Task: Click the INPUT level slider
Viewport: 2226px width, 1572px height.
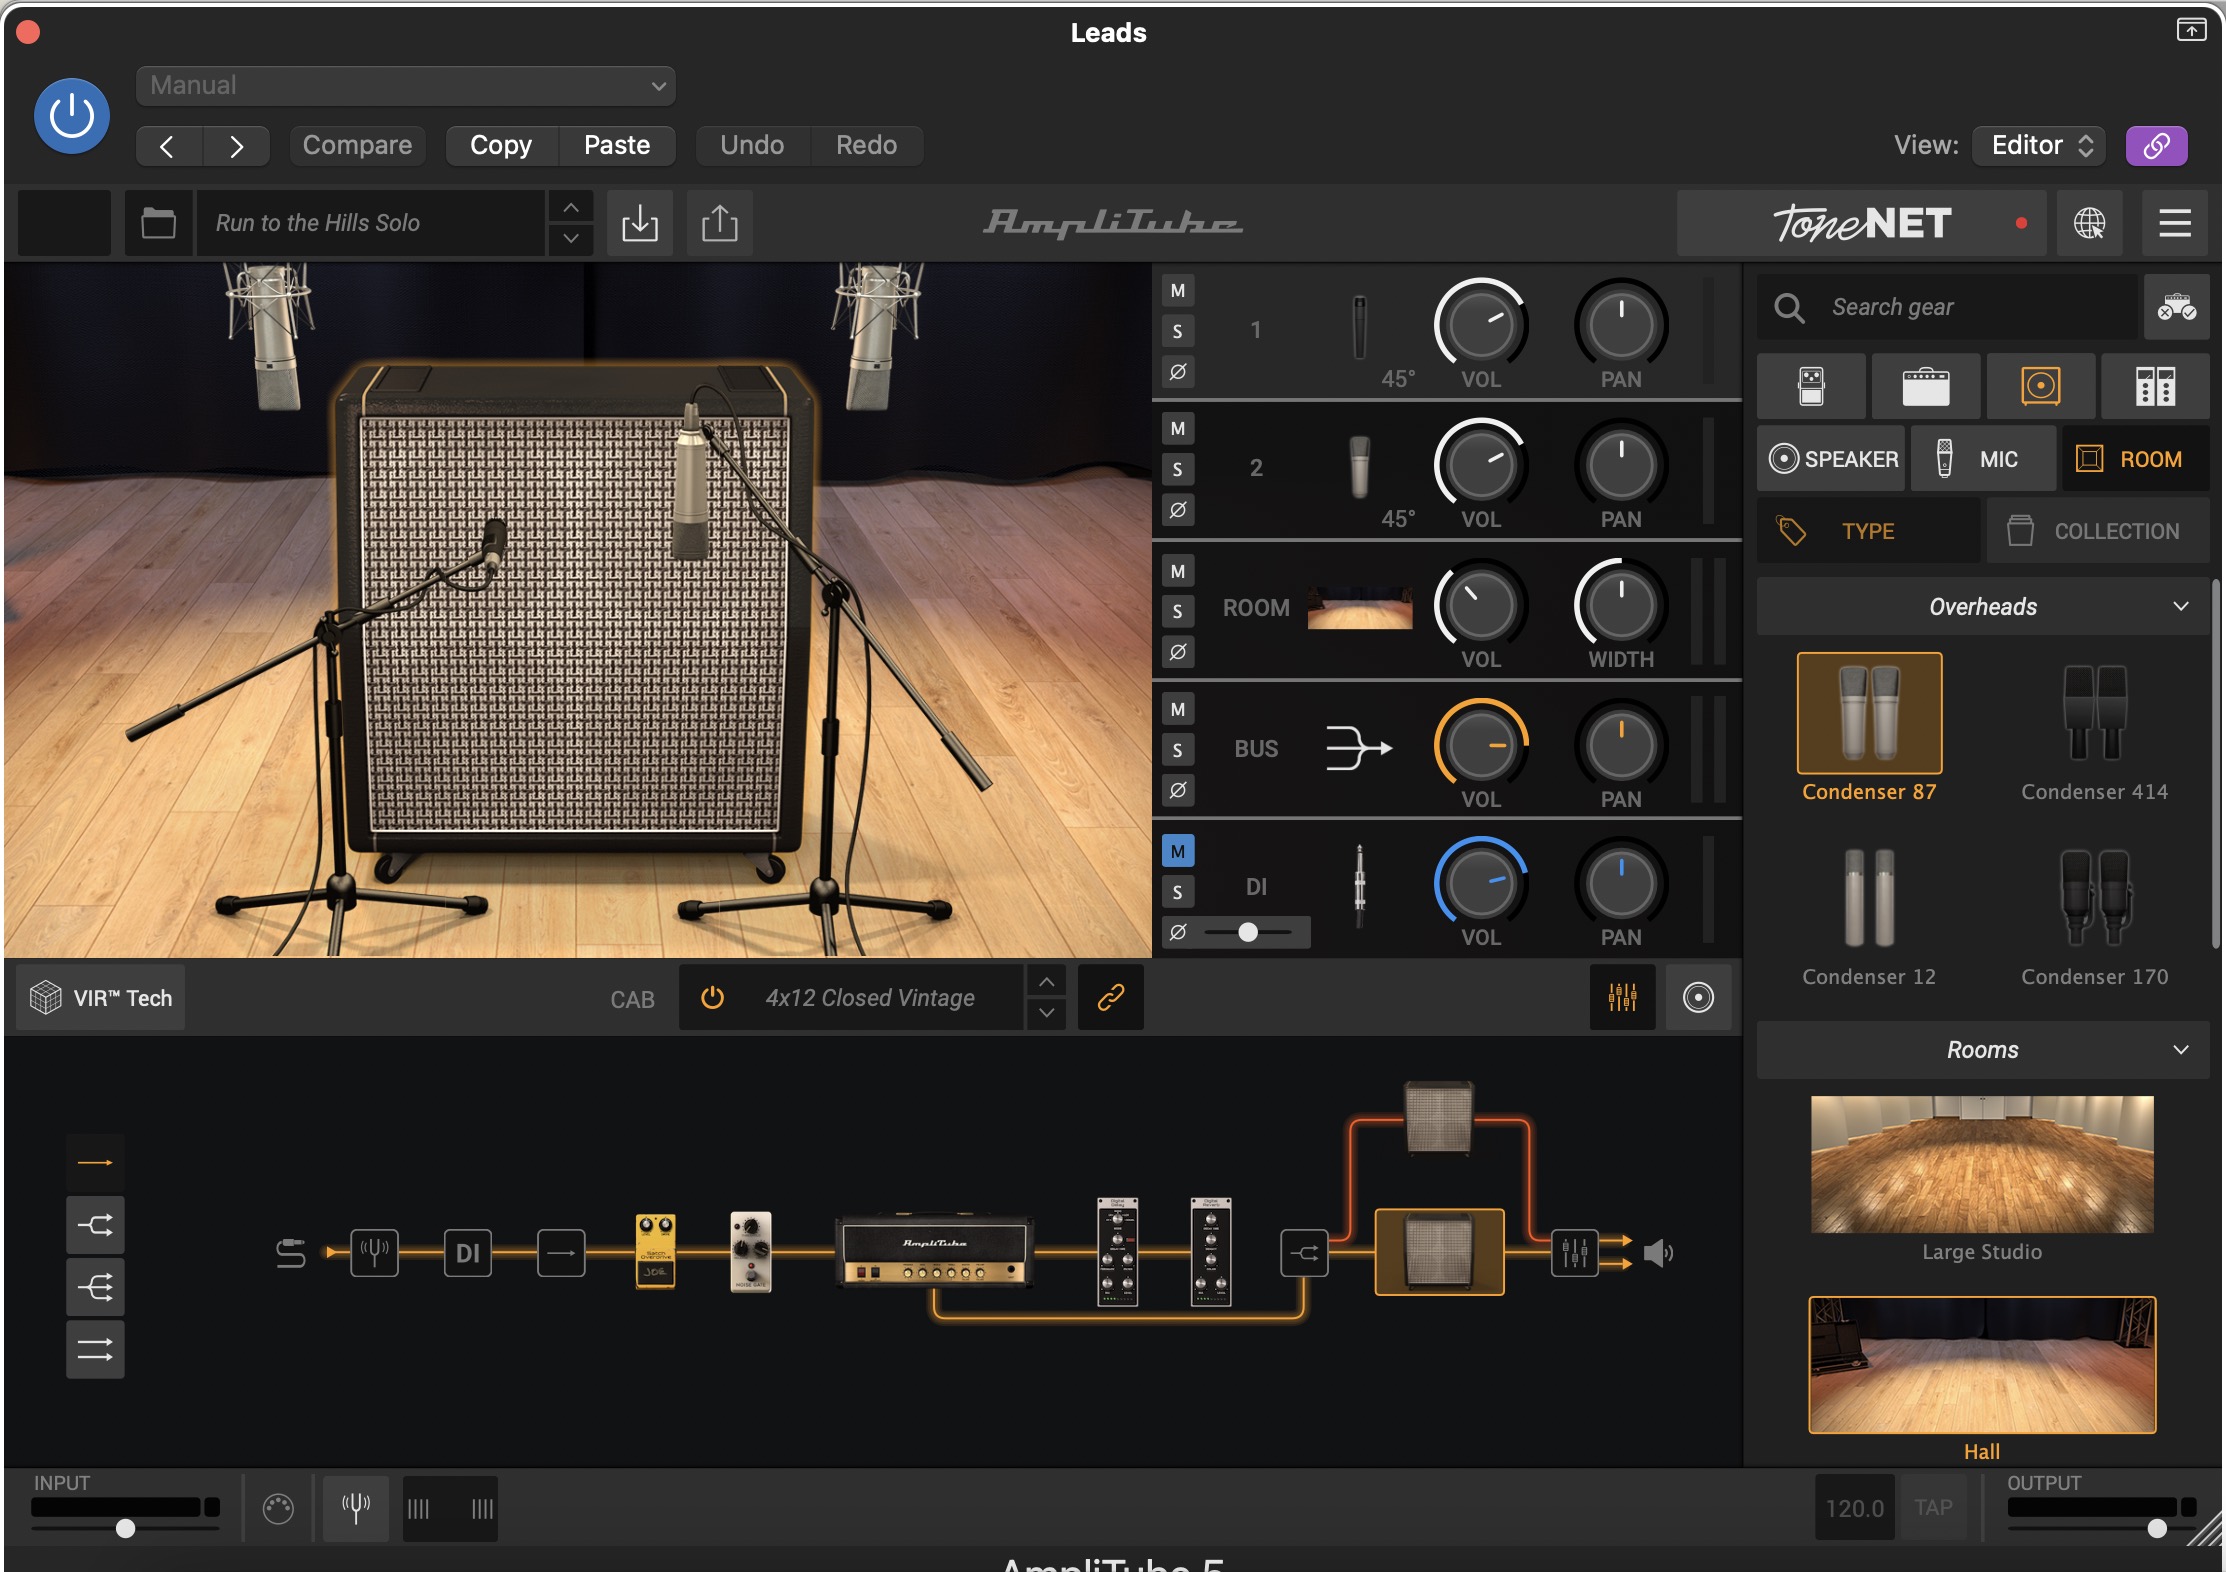Action: point(125,1528)
